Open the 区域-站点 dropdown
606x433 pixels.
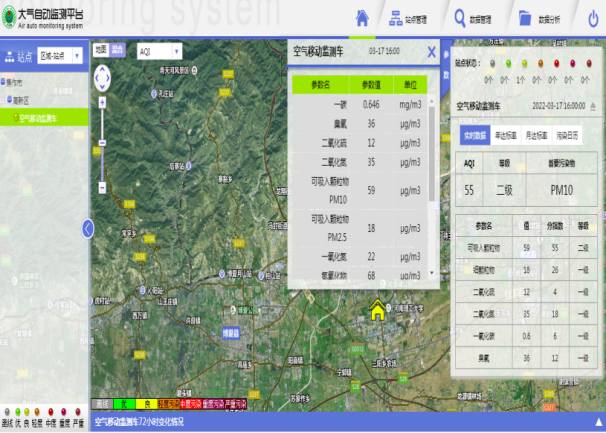[60, 57]
